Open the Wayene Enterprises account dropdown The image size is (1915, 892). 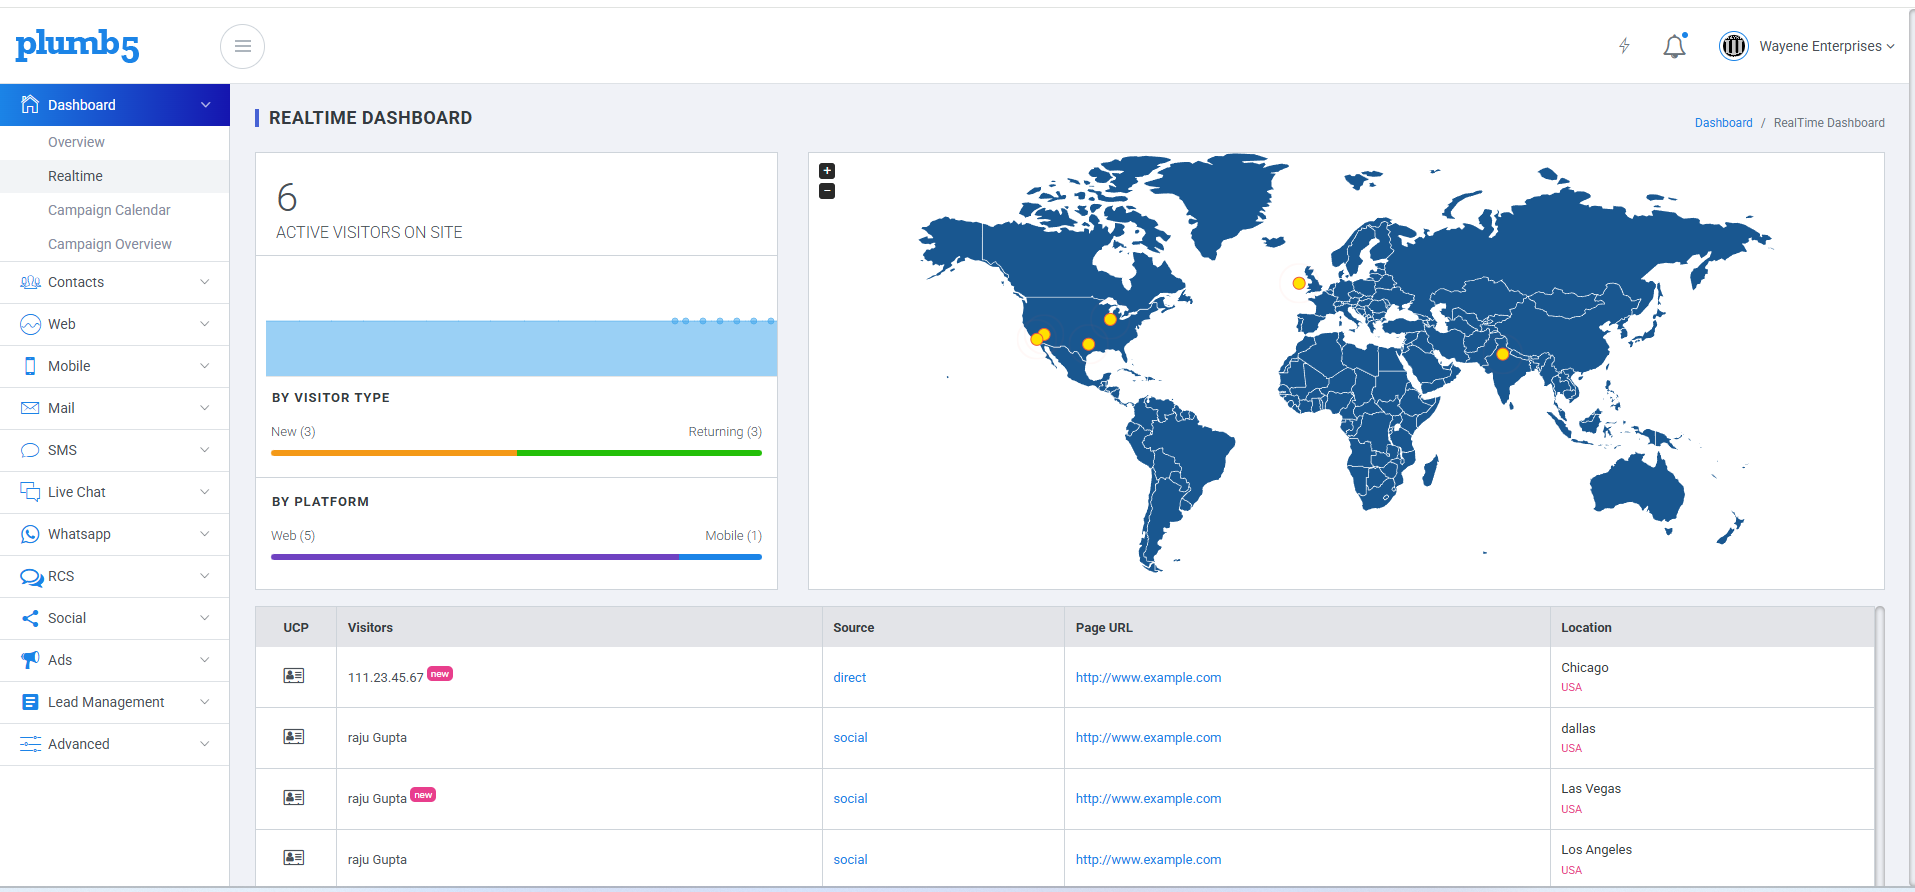click(1827, 46)
